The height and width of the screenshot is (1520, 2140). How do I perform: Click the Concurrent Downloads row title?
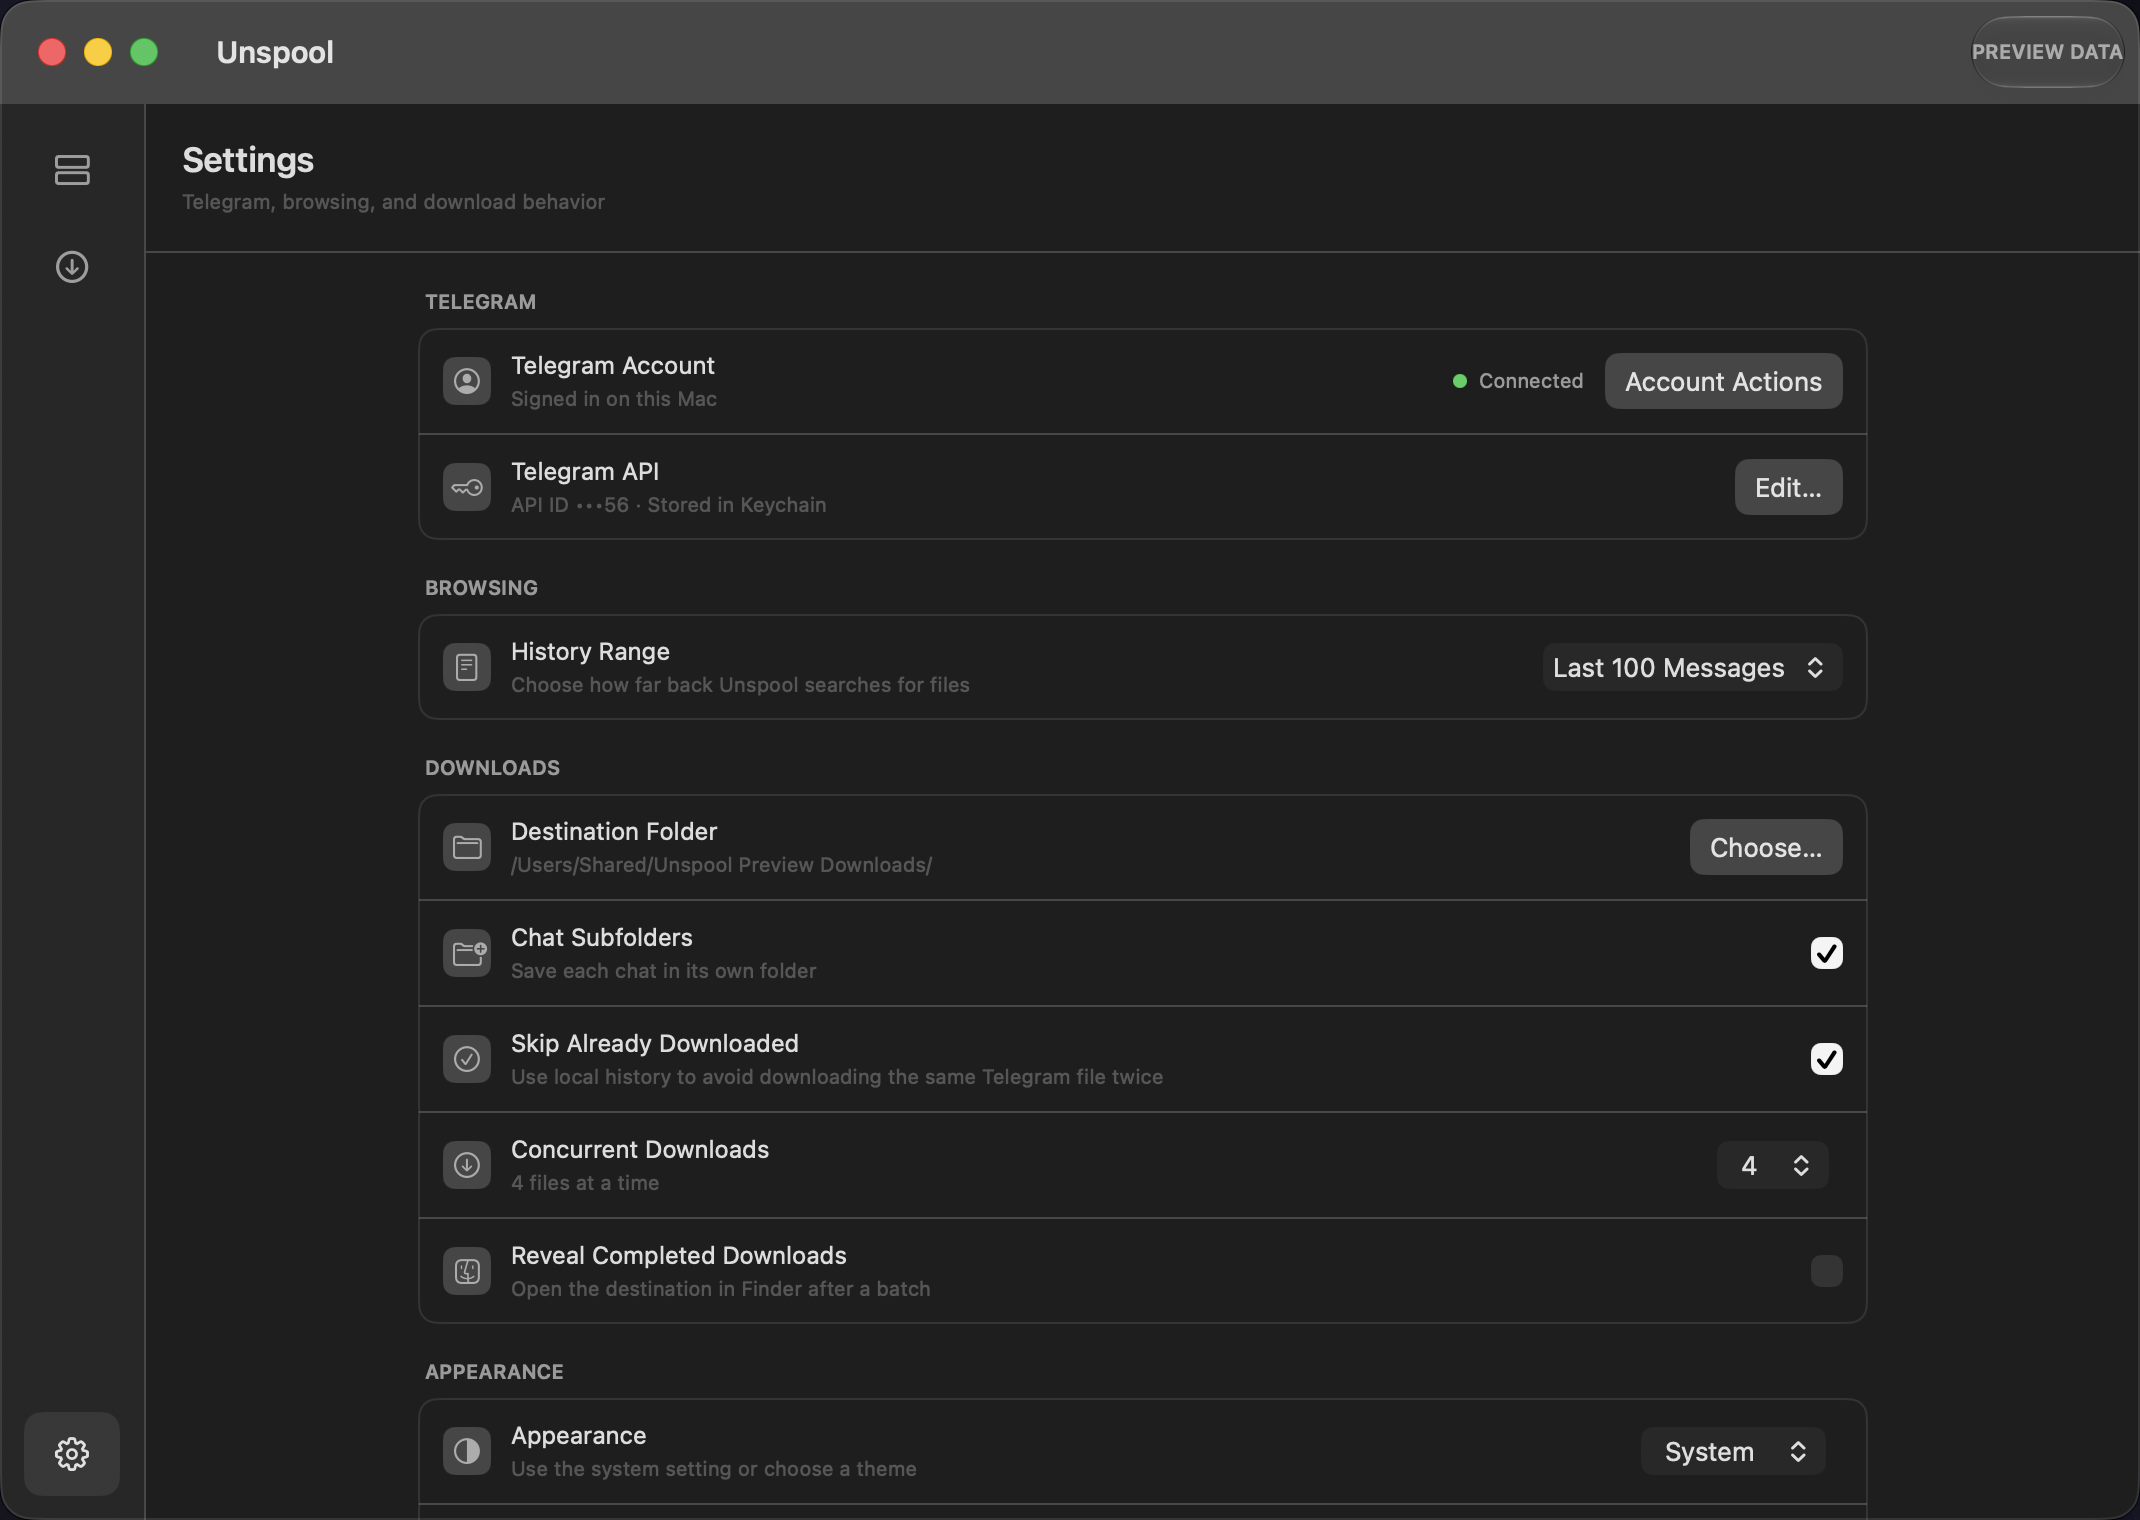coord(640,1150)
